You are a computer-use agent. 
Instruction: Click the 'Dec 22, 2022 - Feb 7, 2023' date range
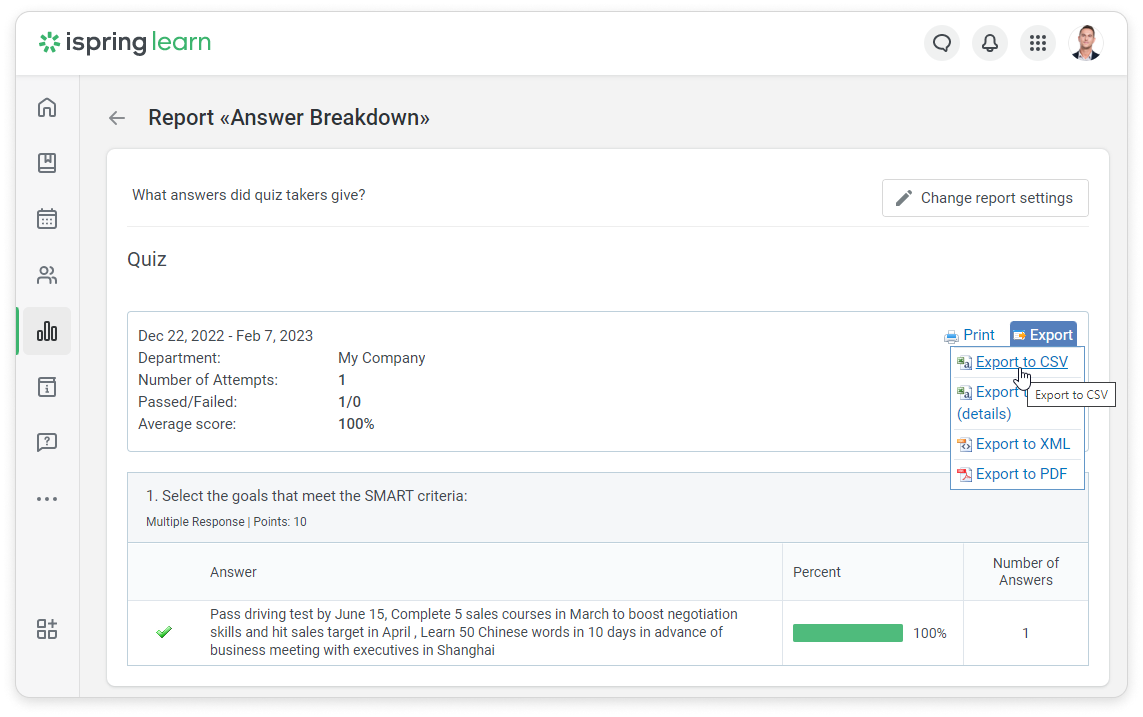pos(225,336)
